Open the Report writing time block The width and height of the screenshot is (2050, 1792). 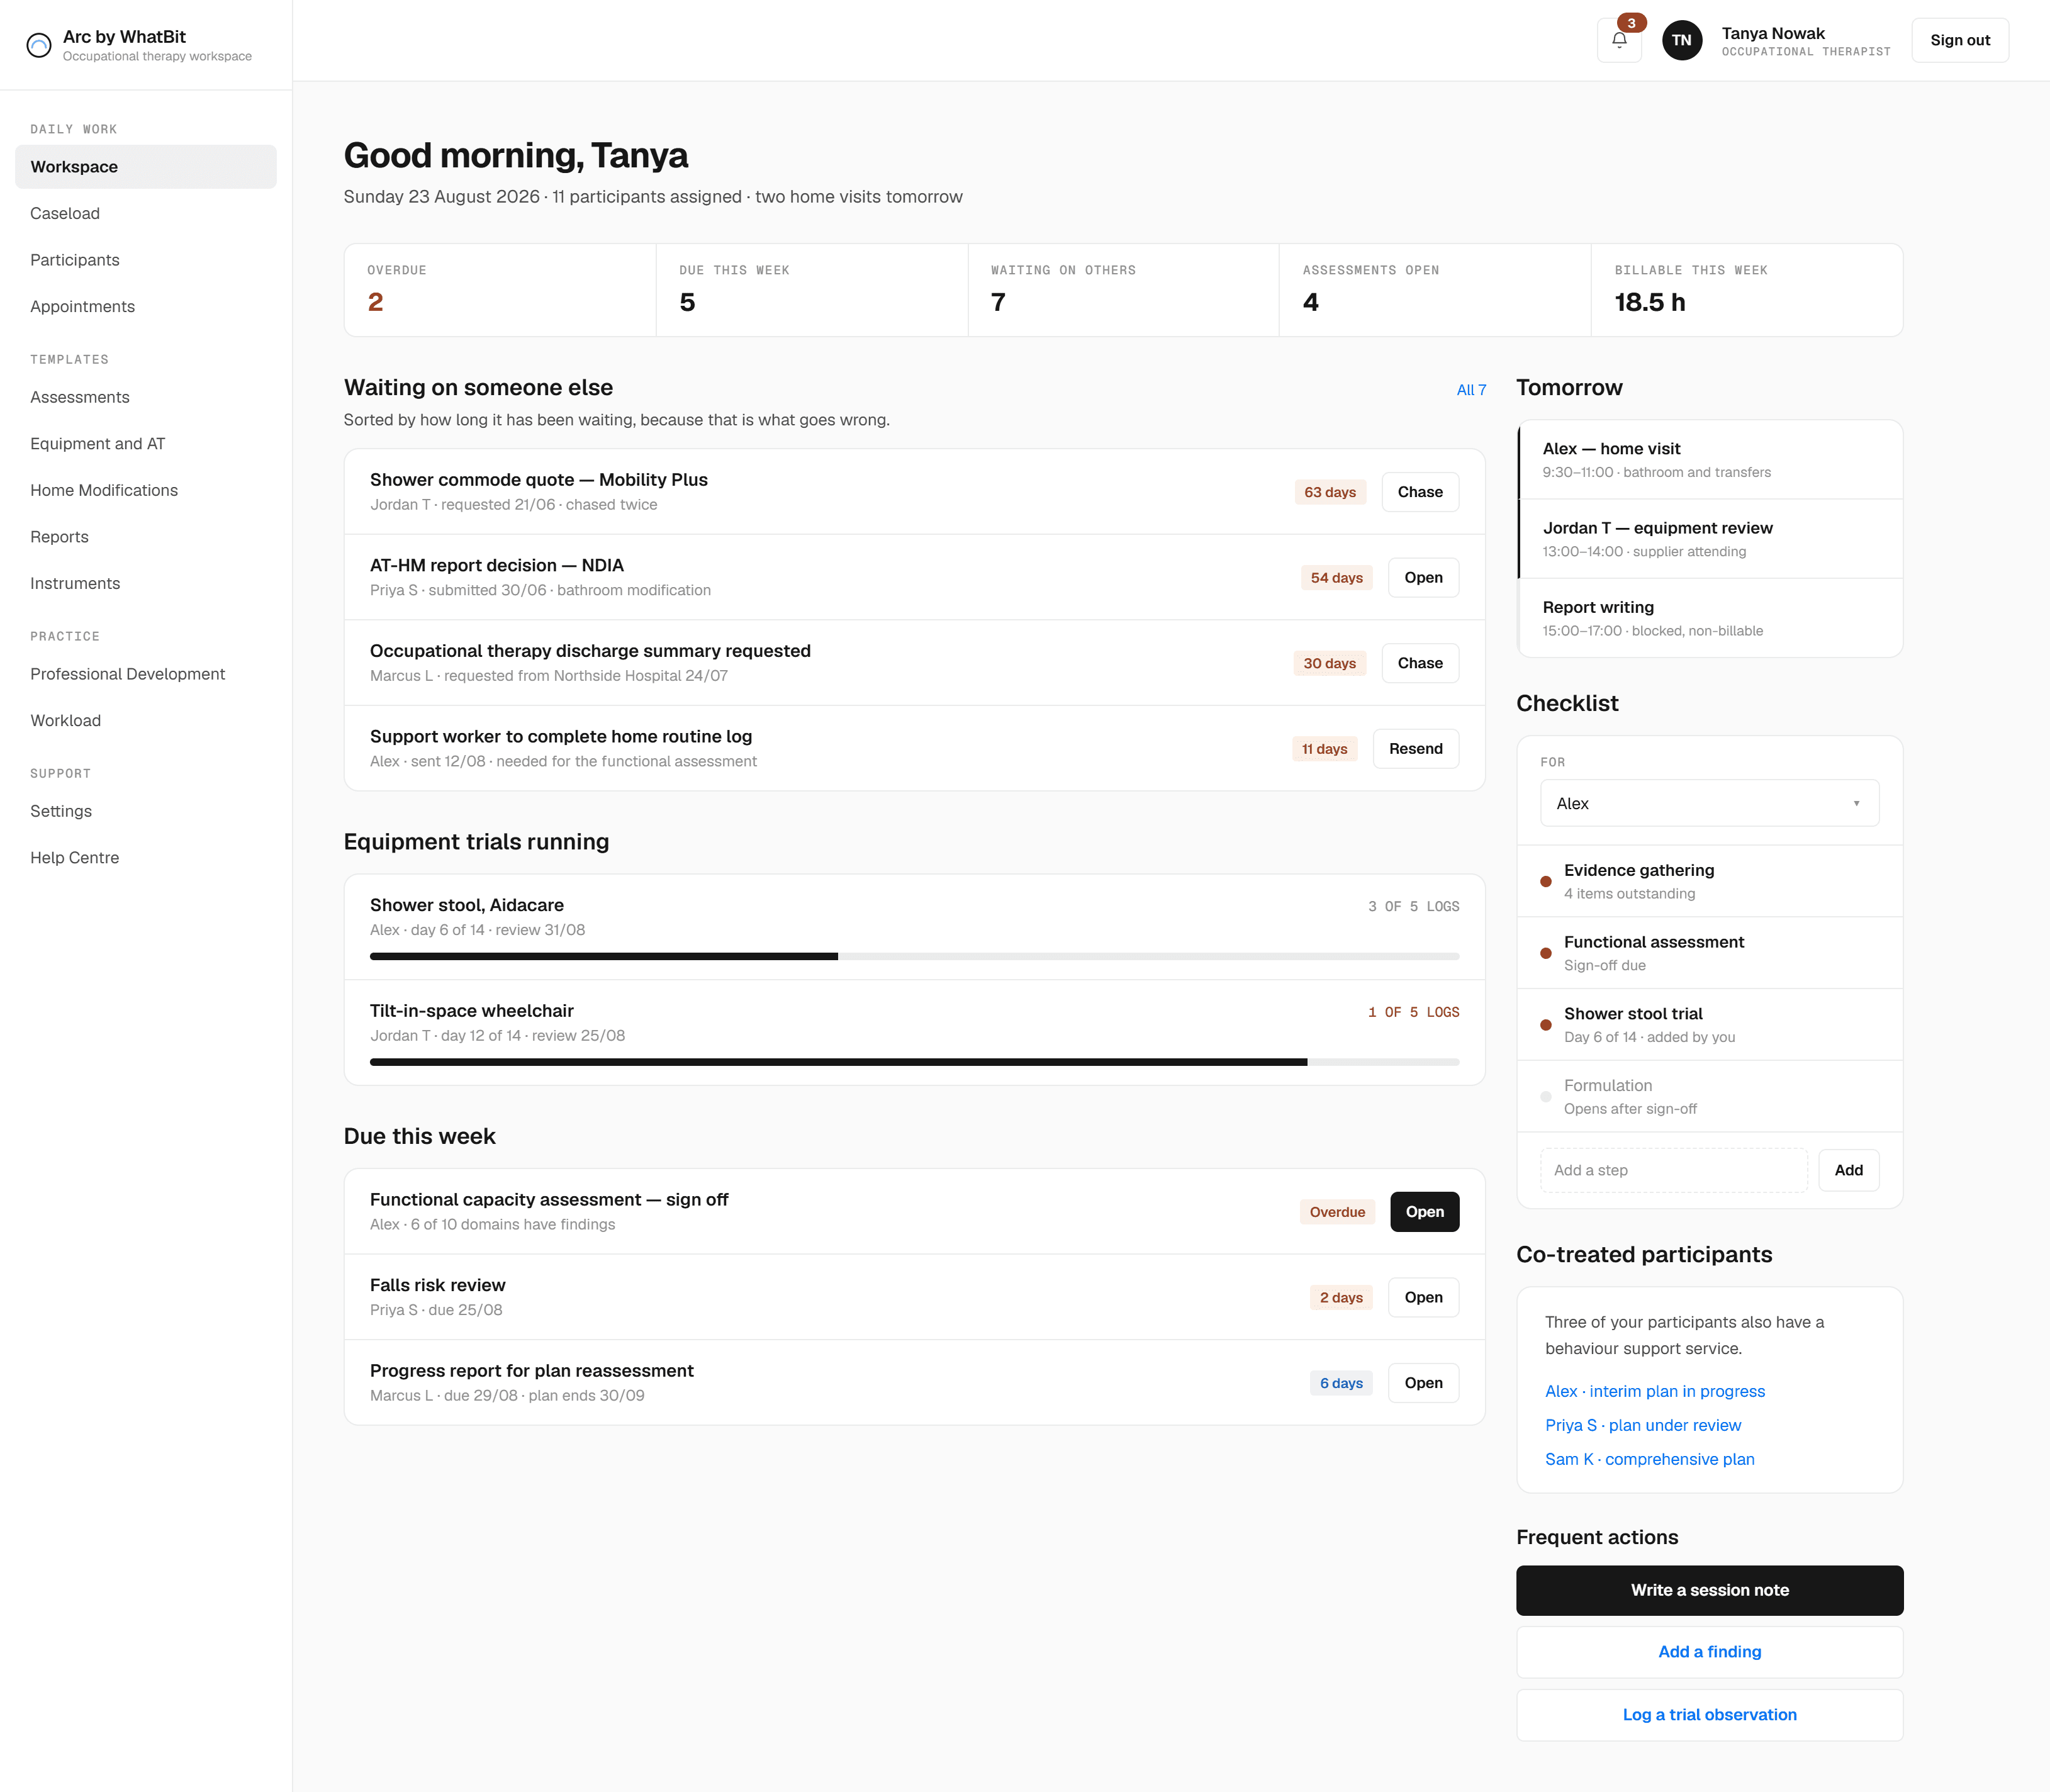point(1710,618)
